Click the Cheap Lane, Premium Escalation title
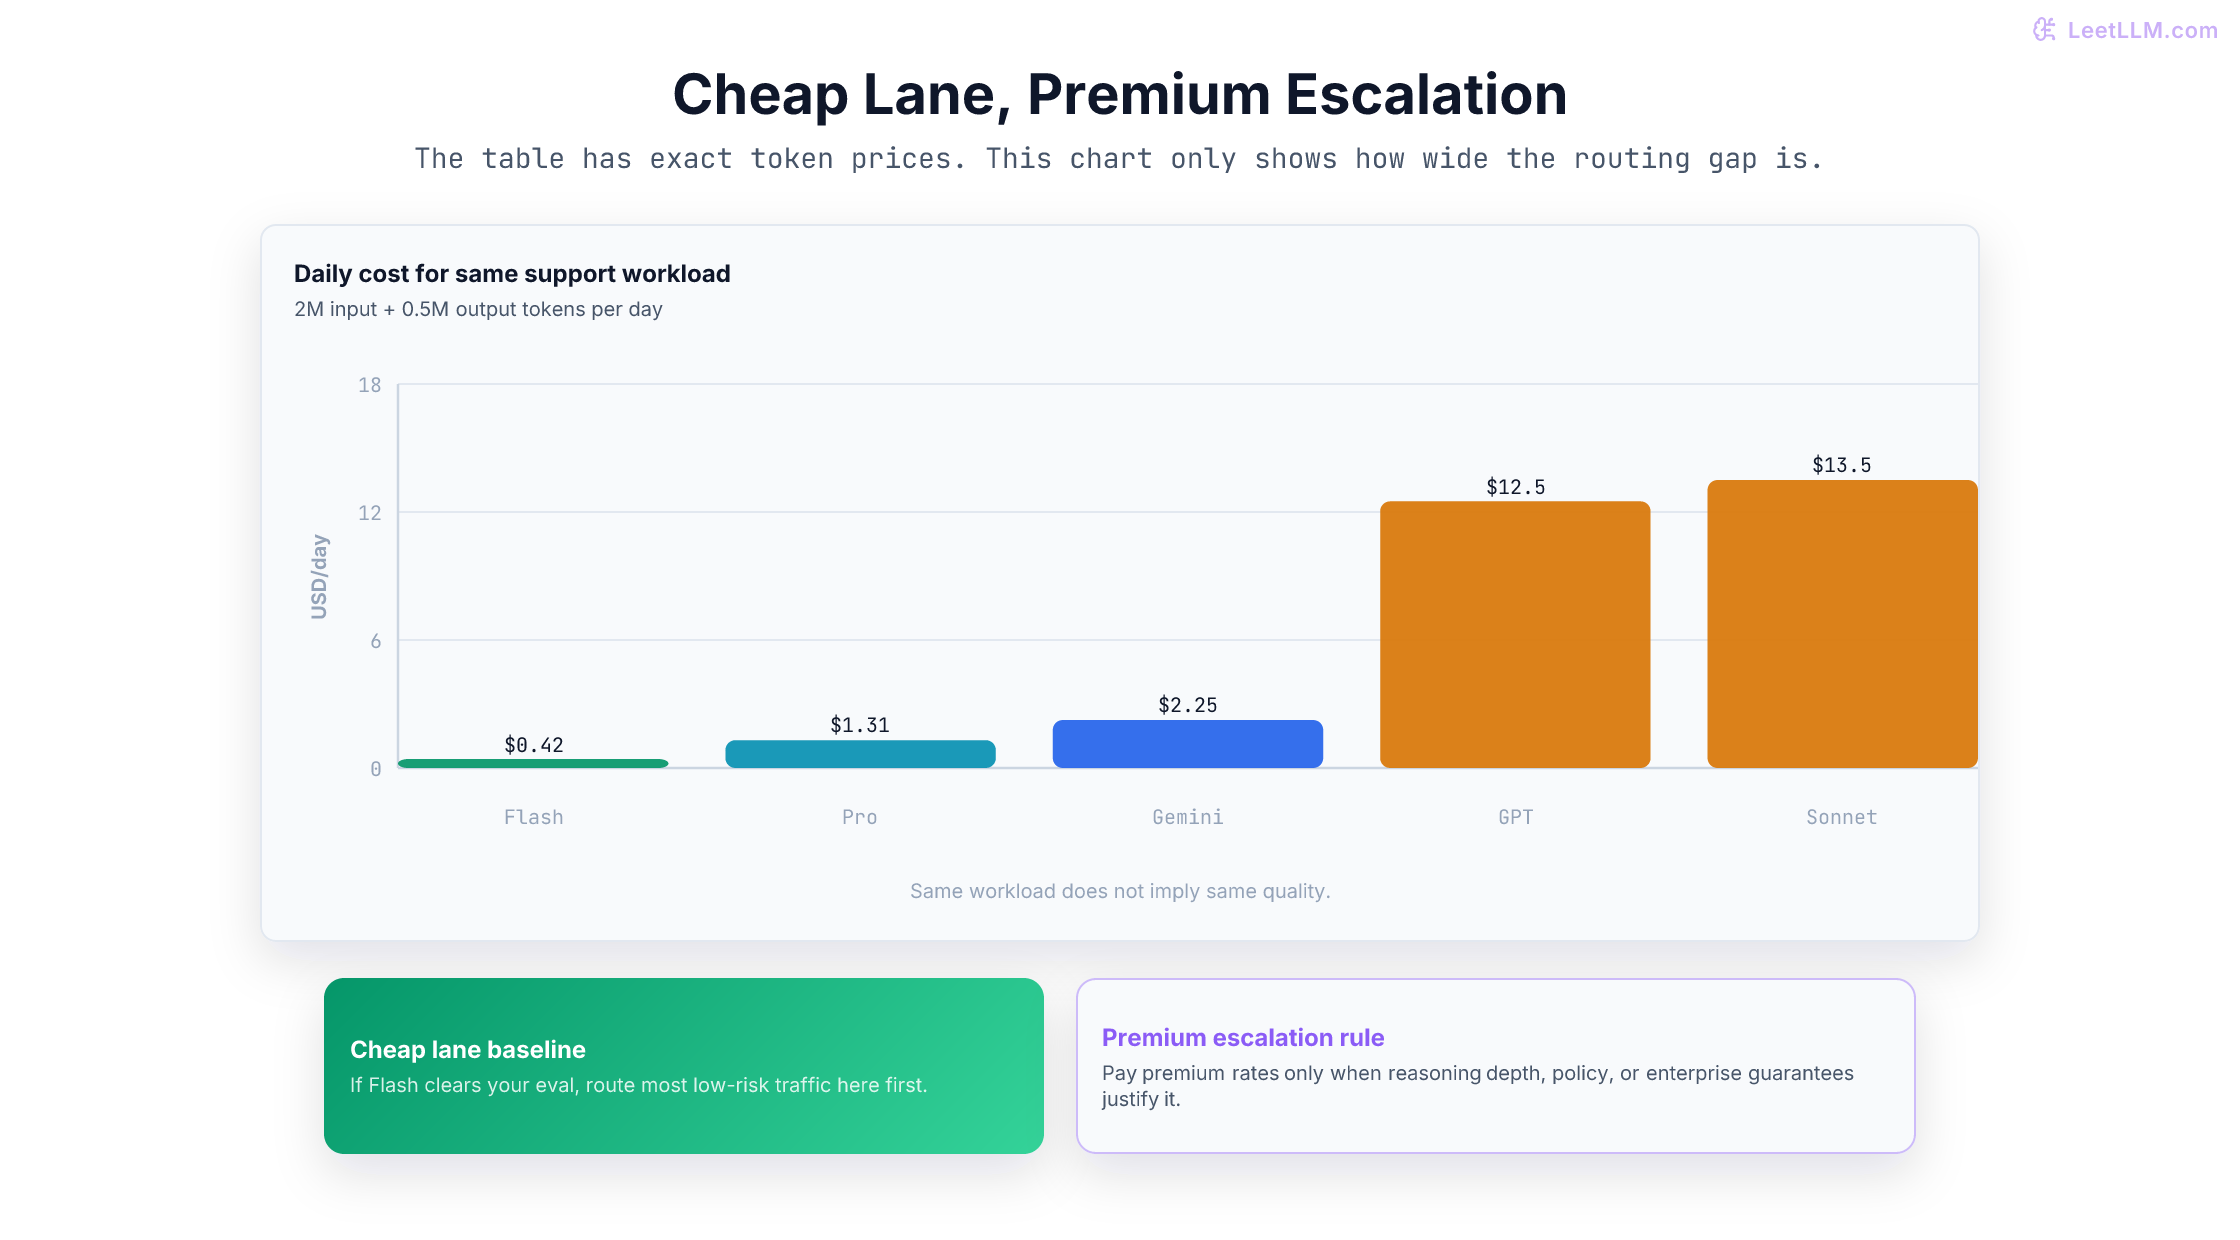 point(1119,95)
